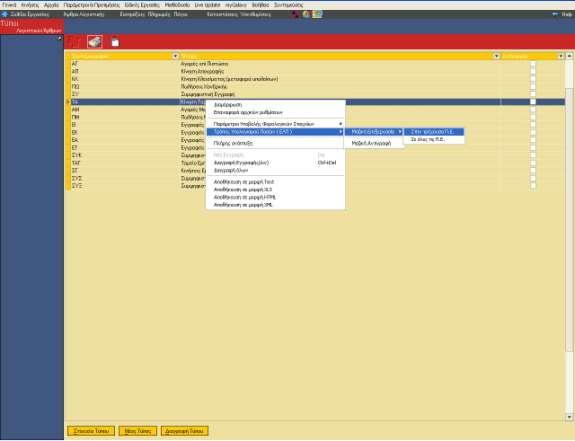Select Μαζική Αντιγραφή in the submenu
Image resolution: width=575 pixels, height=441 pixels.
(x=371, y=143)
